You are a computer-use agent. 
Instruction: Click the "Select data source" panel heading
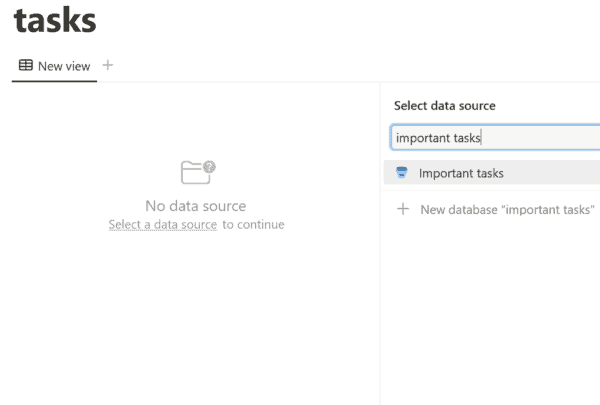pos(444,105)
